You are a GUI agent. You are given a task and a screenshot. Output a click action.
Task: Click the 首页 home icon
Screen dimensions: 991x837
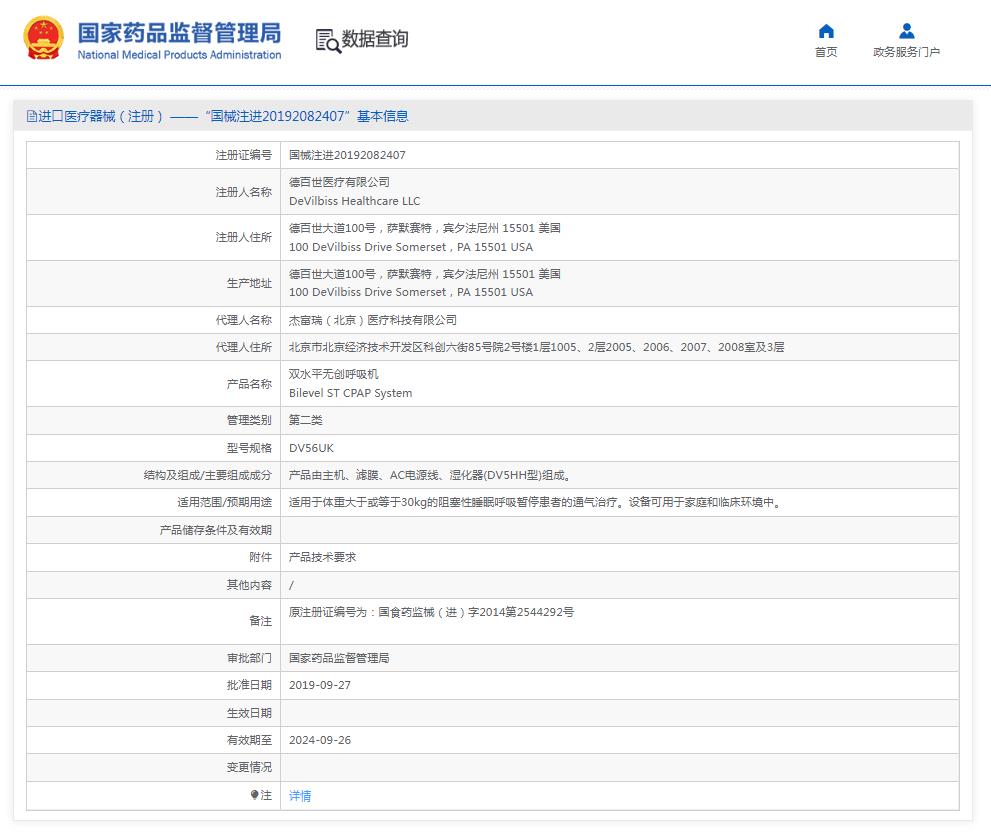826,31
